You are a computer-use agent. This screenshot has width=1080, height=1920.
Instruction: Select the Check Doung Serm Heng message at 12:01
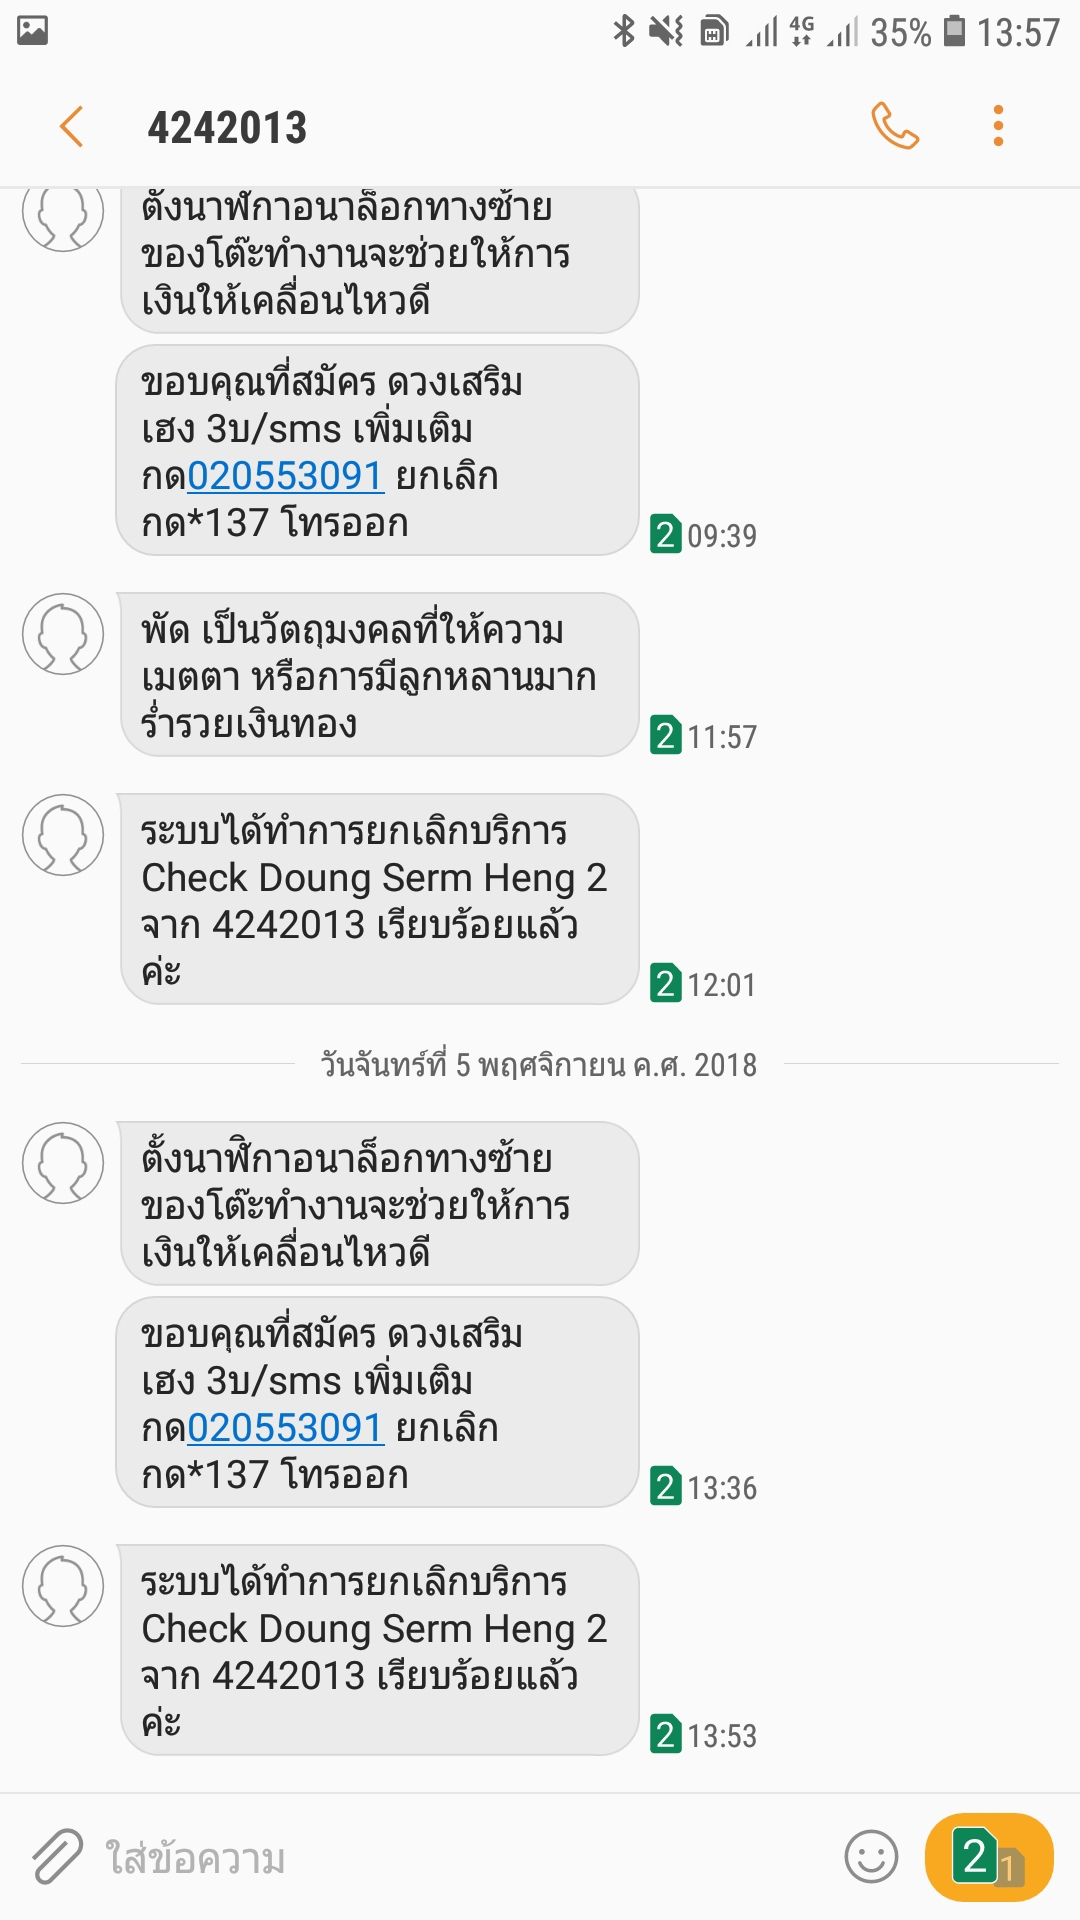click(x=378, y=899)
